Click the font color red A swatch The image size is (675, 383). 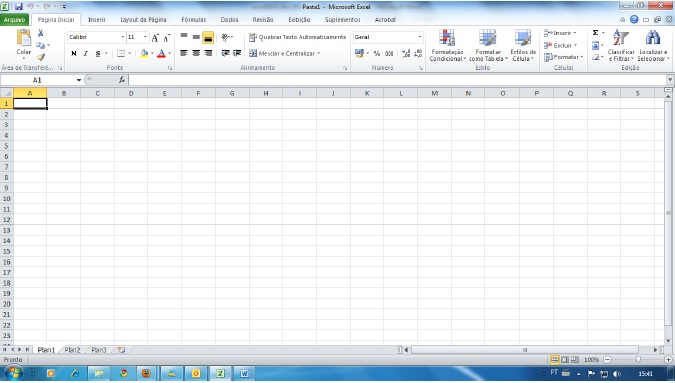pyautogui.click(x=161, y=53)
